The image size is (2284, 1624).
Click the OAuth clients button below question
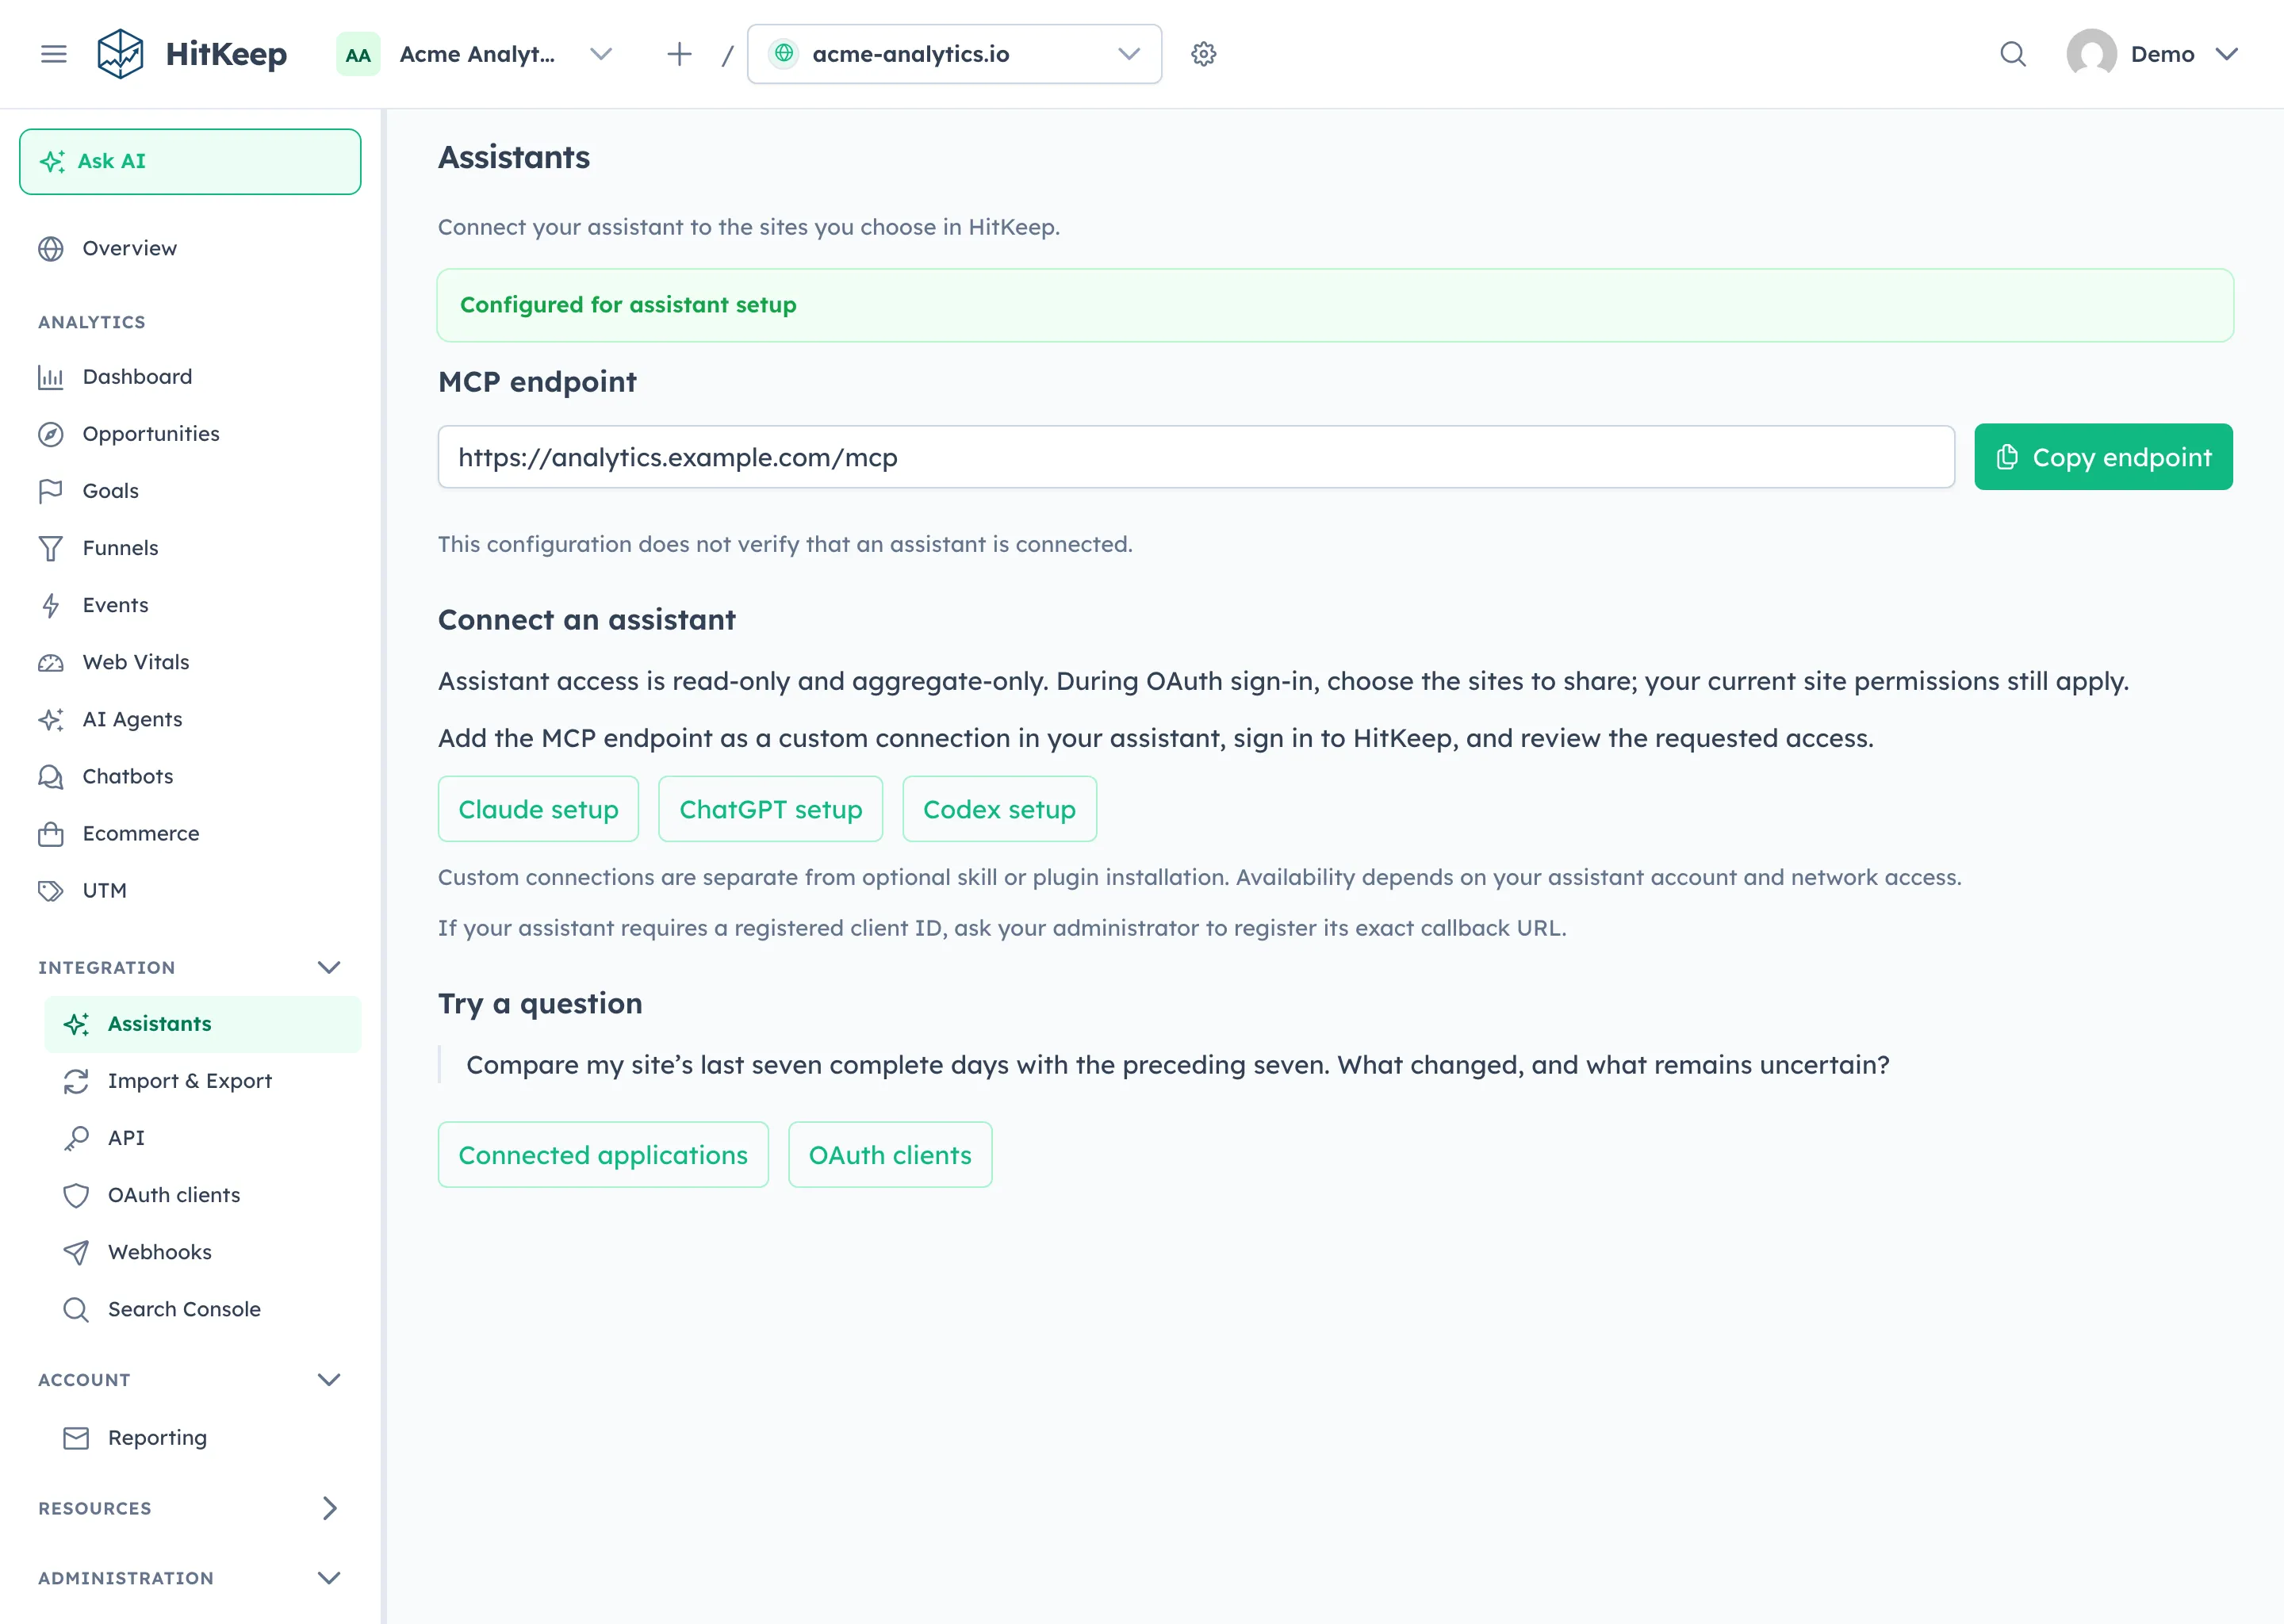tap(890, 1155)
